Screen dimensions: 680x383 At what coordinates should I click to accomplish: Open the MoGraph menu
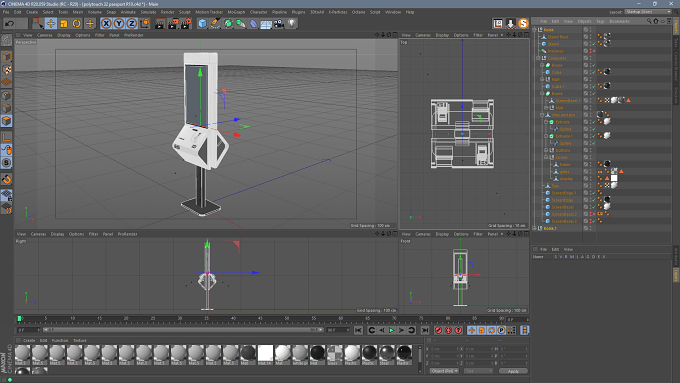[x=236, y=12]
